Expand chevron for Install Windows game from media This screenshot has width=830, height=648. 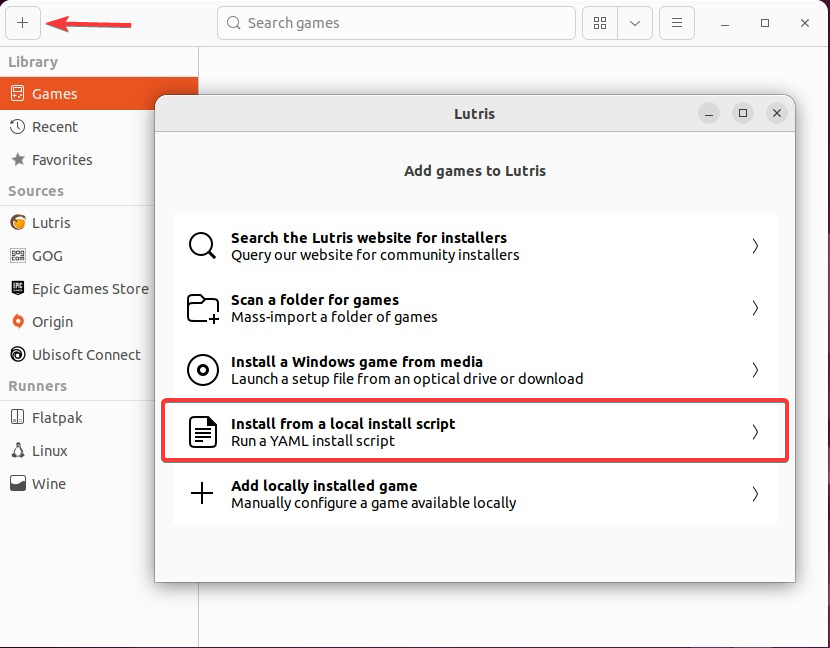pos(755,370)
